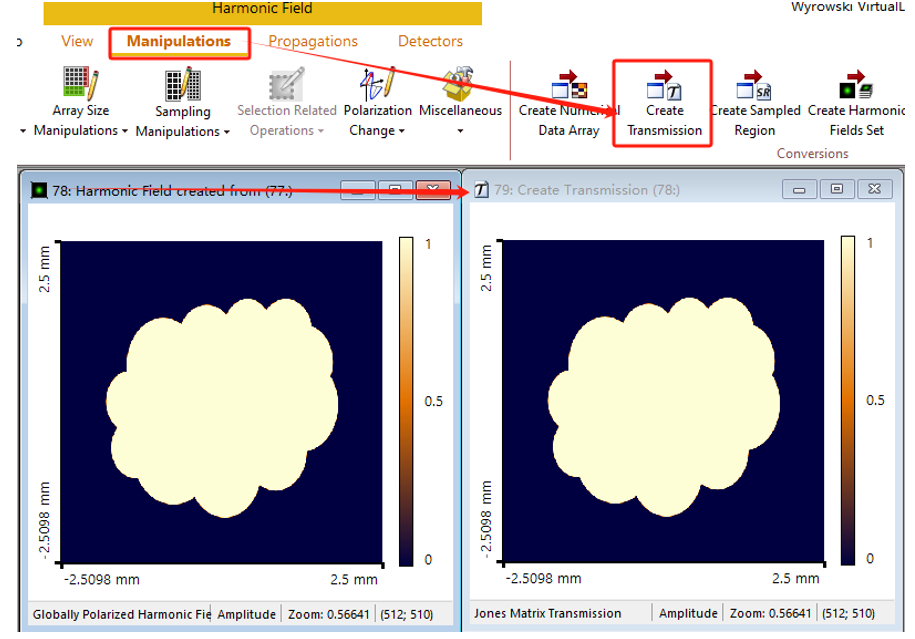This screenshot has width=915, height=639.
Task: Click '-2.5098 mm' y-axis label in window 79
Action: [486, 519]
